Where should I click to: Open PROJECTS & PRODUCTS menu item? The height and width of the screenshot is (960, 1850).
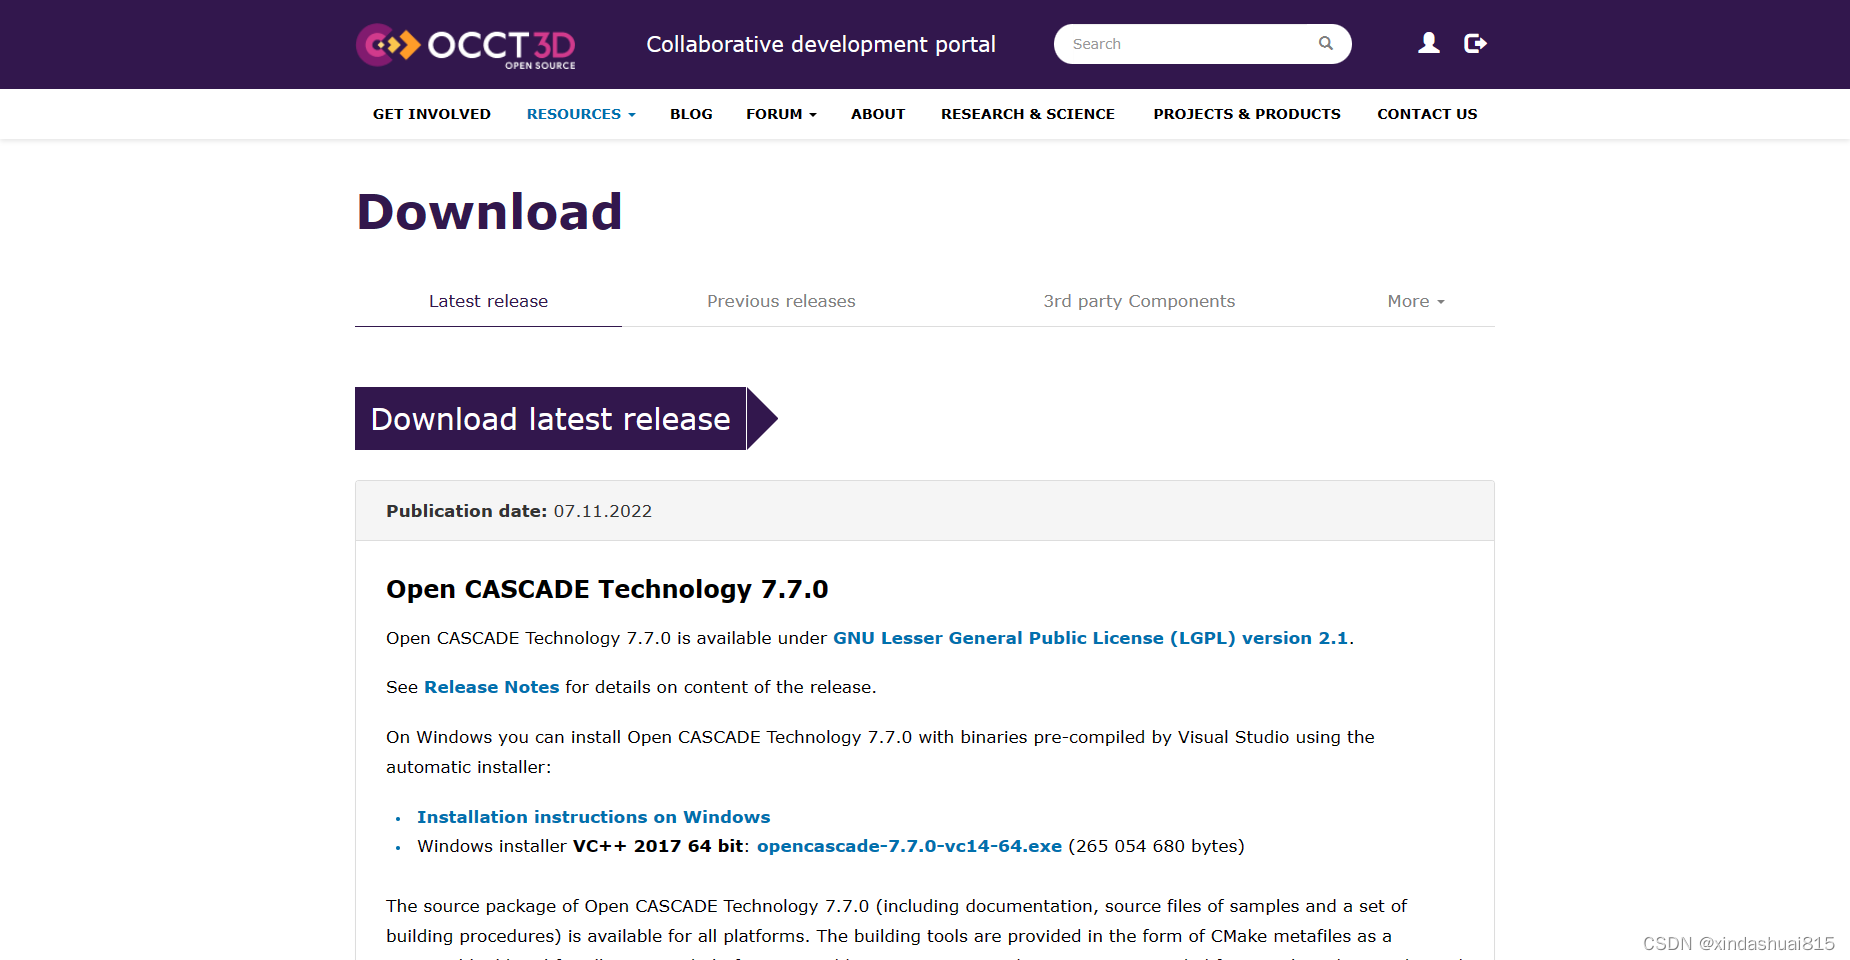tap(1247, 114)
